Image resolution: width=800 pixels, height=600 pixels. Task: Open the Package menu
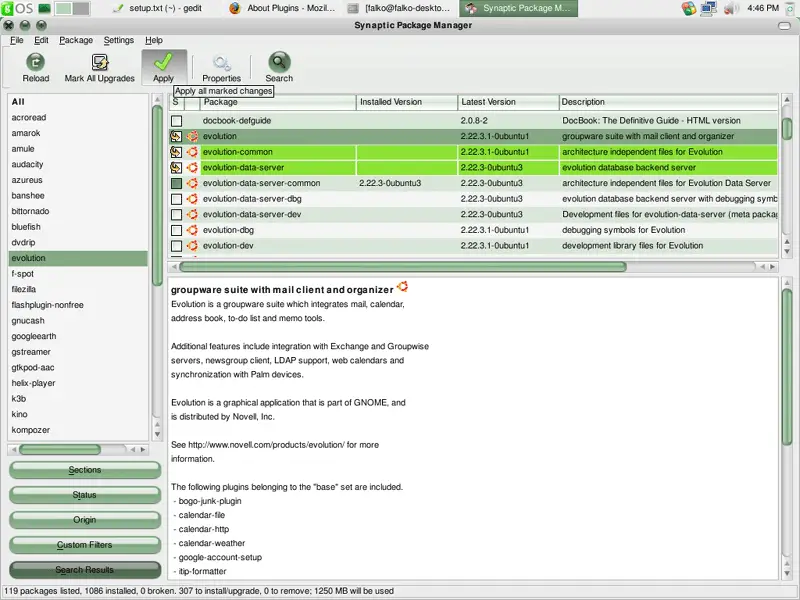click(x=76, y=40)
